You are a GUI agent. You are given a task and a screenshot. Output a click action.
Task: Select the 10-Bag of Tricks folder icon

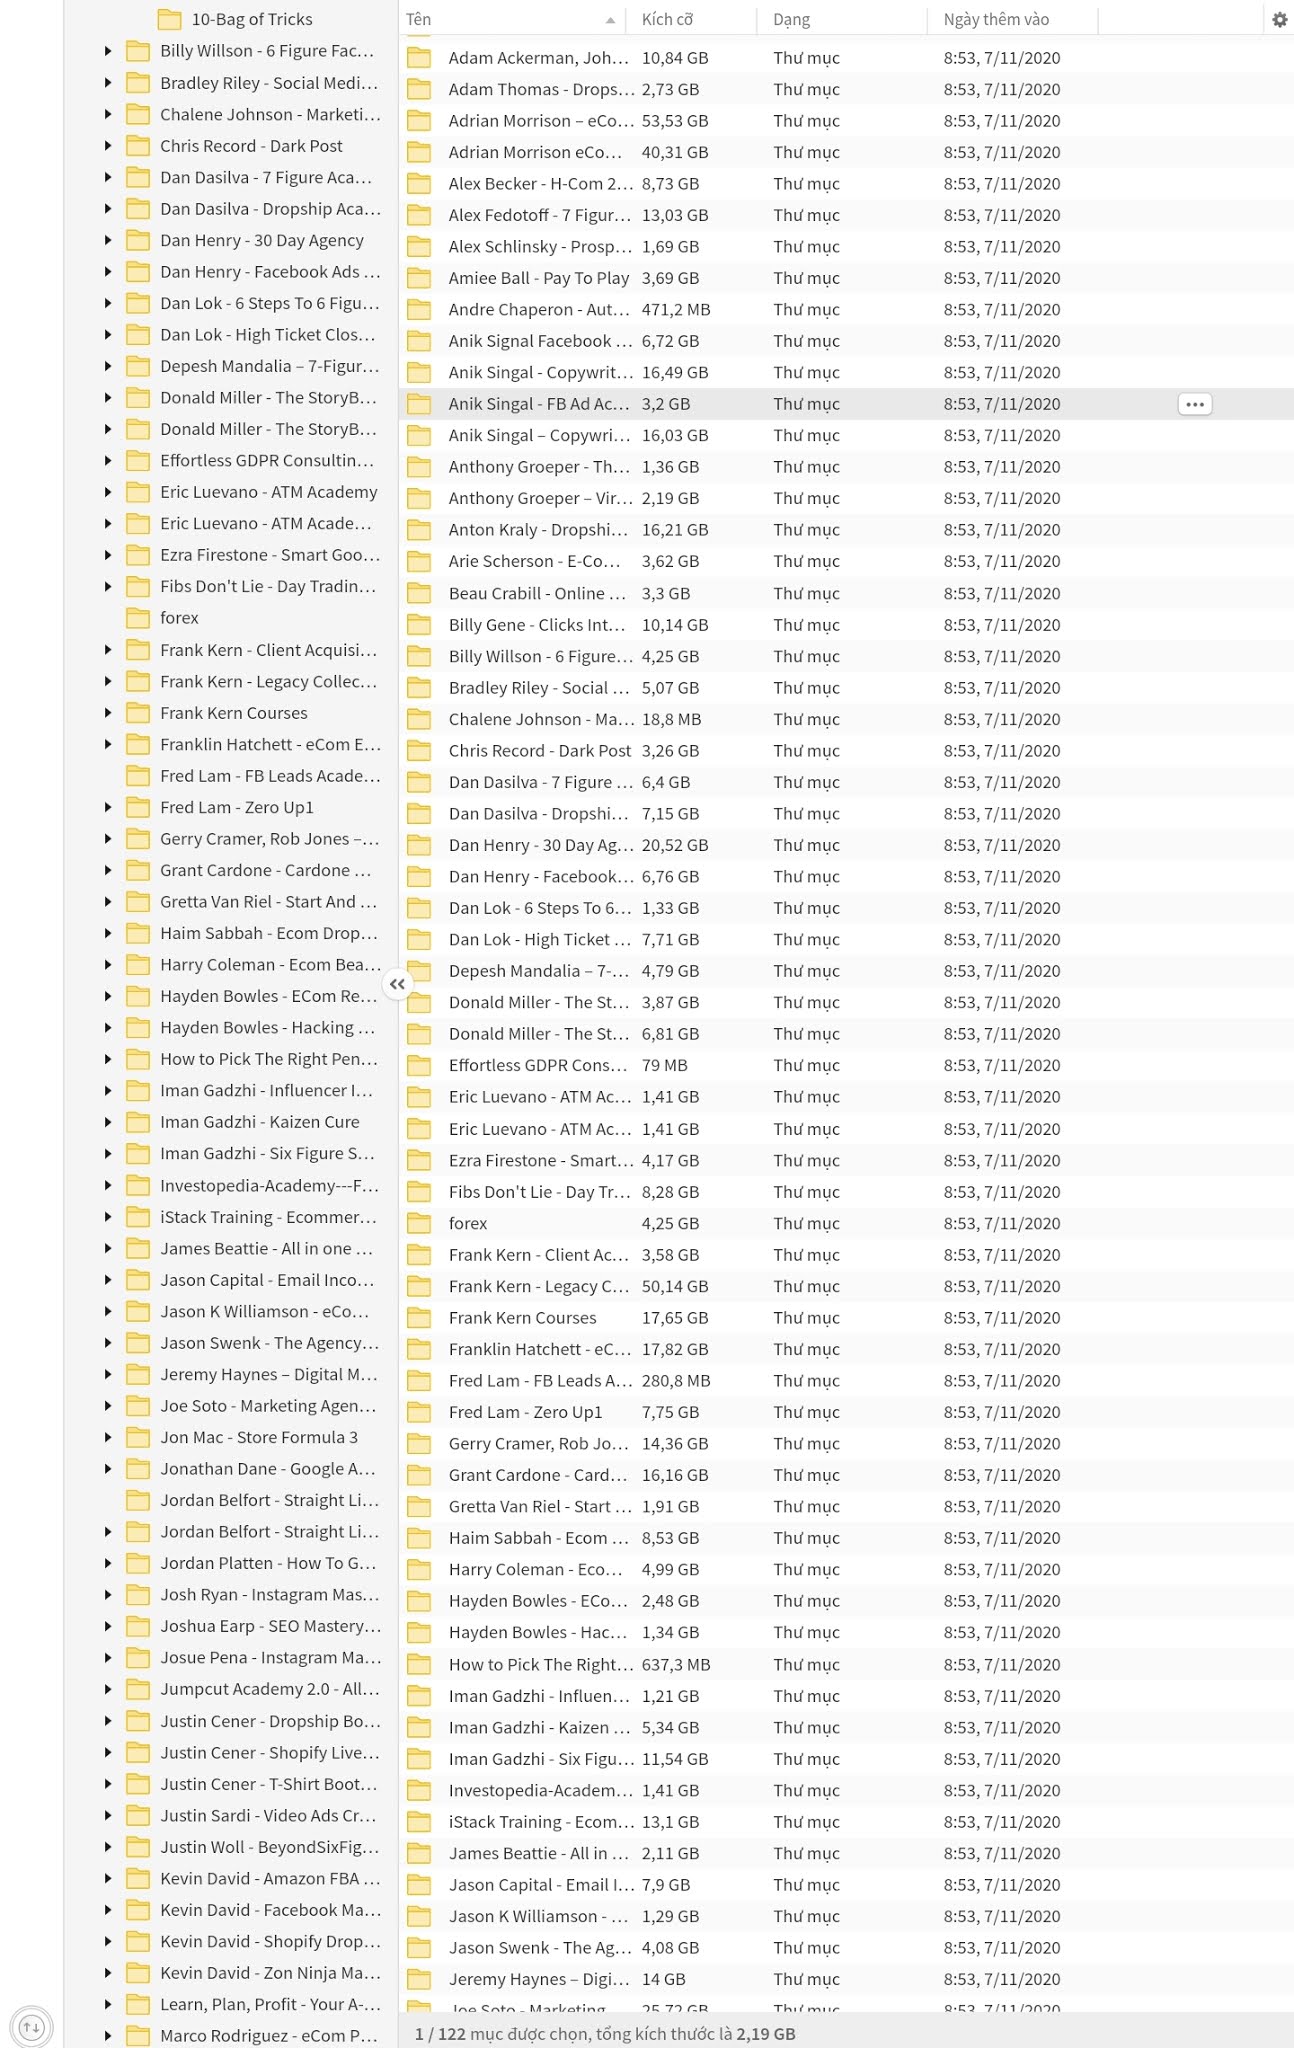click(x=169, y=19)
